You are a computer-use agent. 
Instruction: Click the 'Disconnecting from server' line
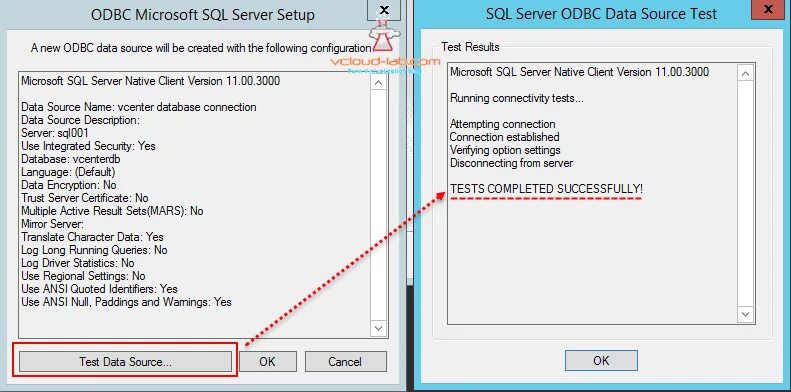(511, 163)
